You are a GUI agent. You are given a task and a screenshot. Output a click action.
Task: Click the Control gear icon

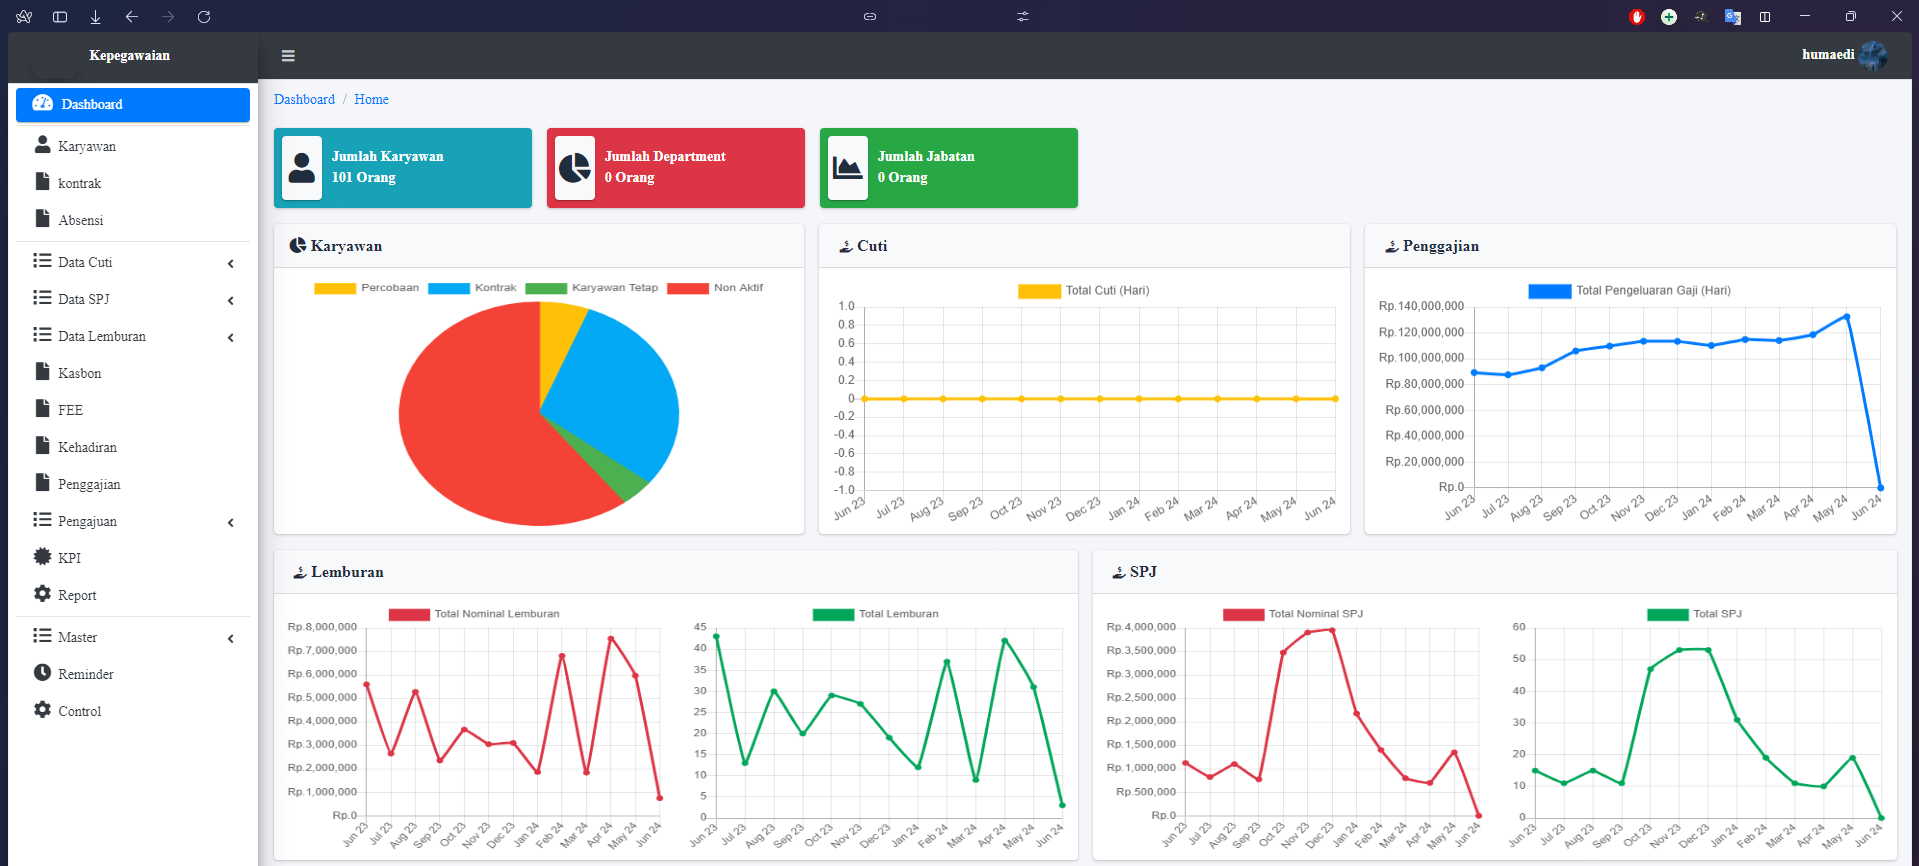coord(42,709)
